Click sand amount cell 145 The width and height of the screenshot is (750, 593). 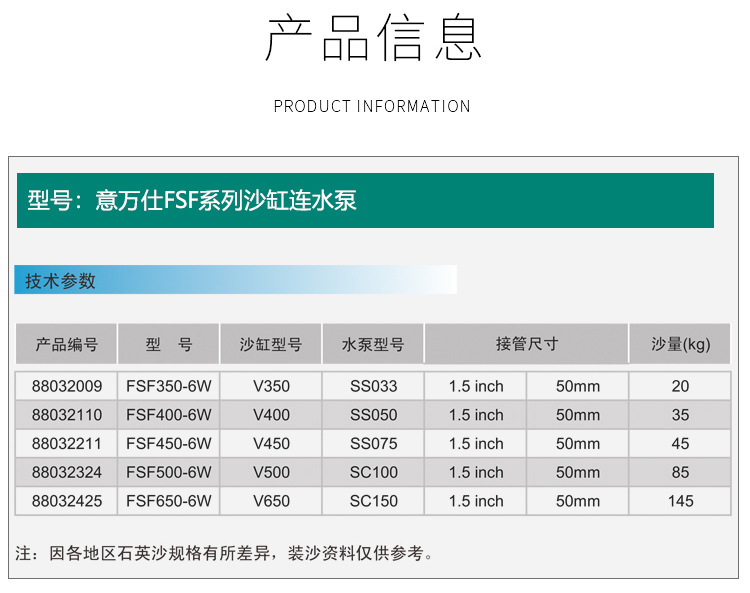coord(680,501)
